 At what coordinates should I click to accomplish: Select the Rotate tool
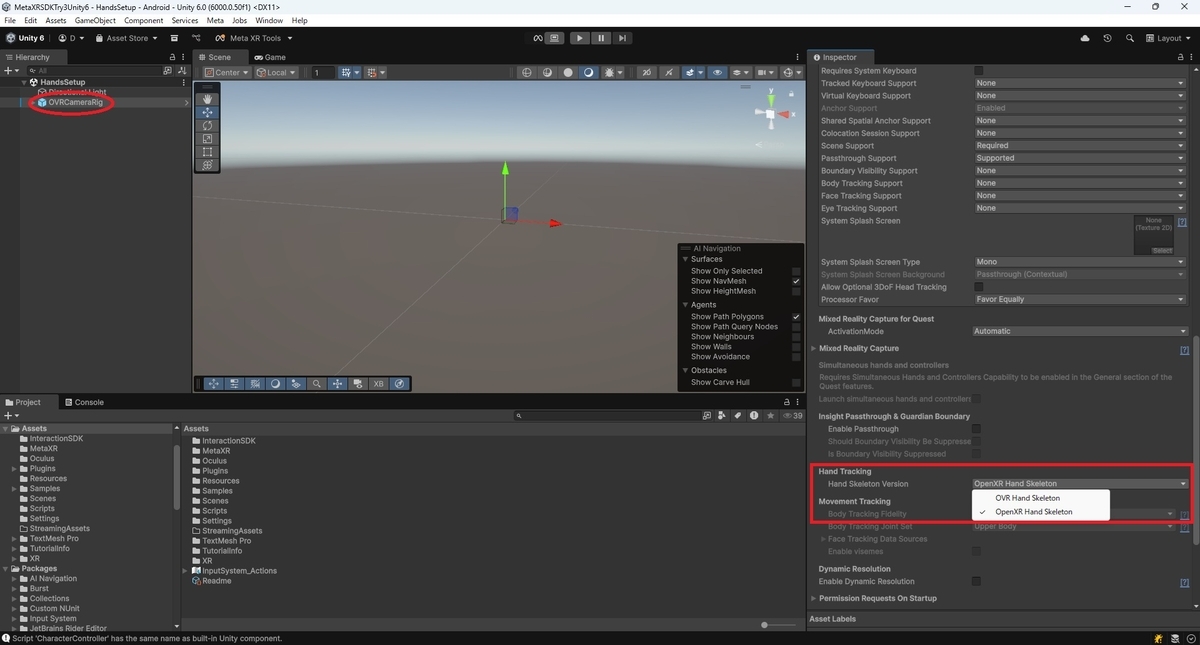point(207,126)
